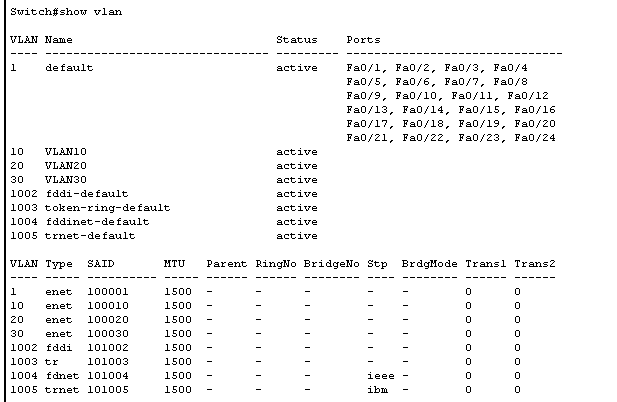The height and width of the screenshot is (402, 617).
Task: Click the MTU column header
Action: coord(174,264)
